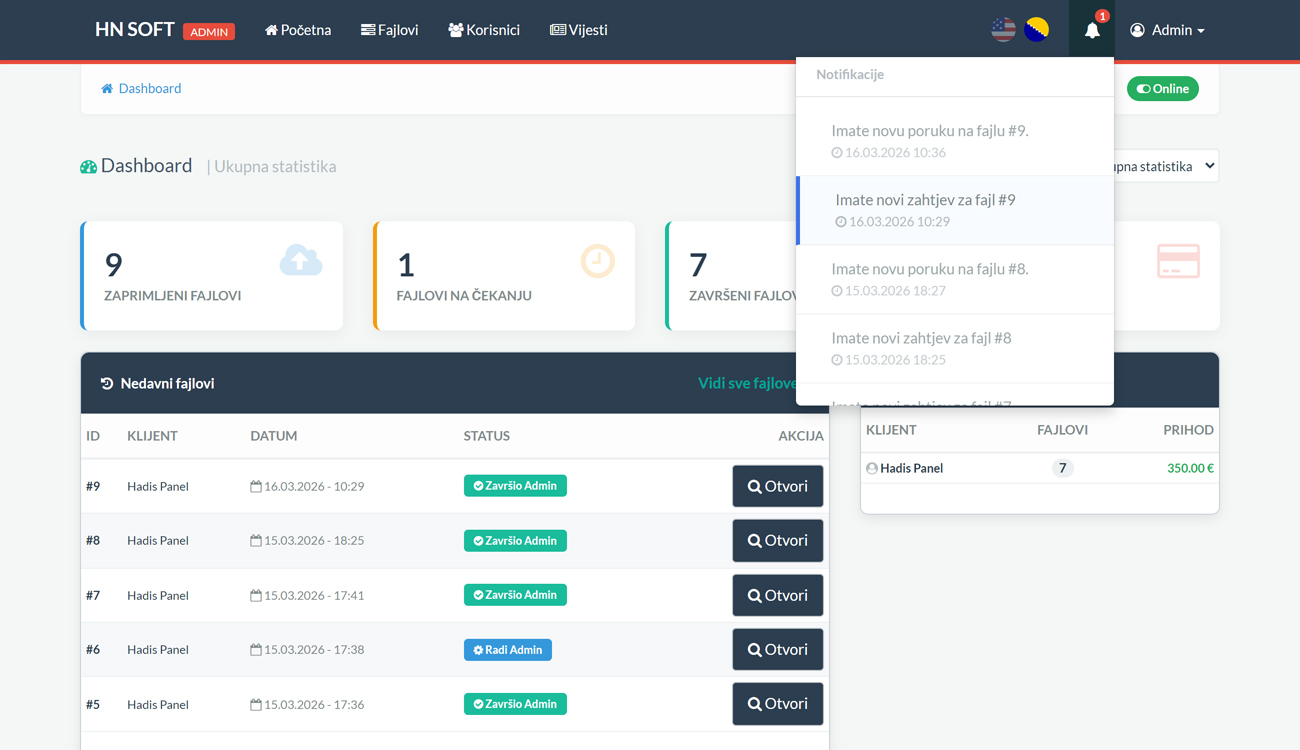Click the clock icon on pending files card
1300x750 pixels.
[x=597, y=261]
